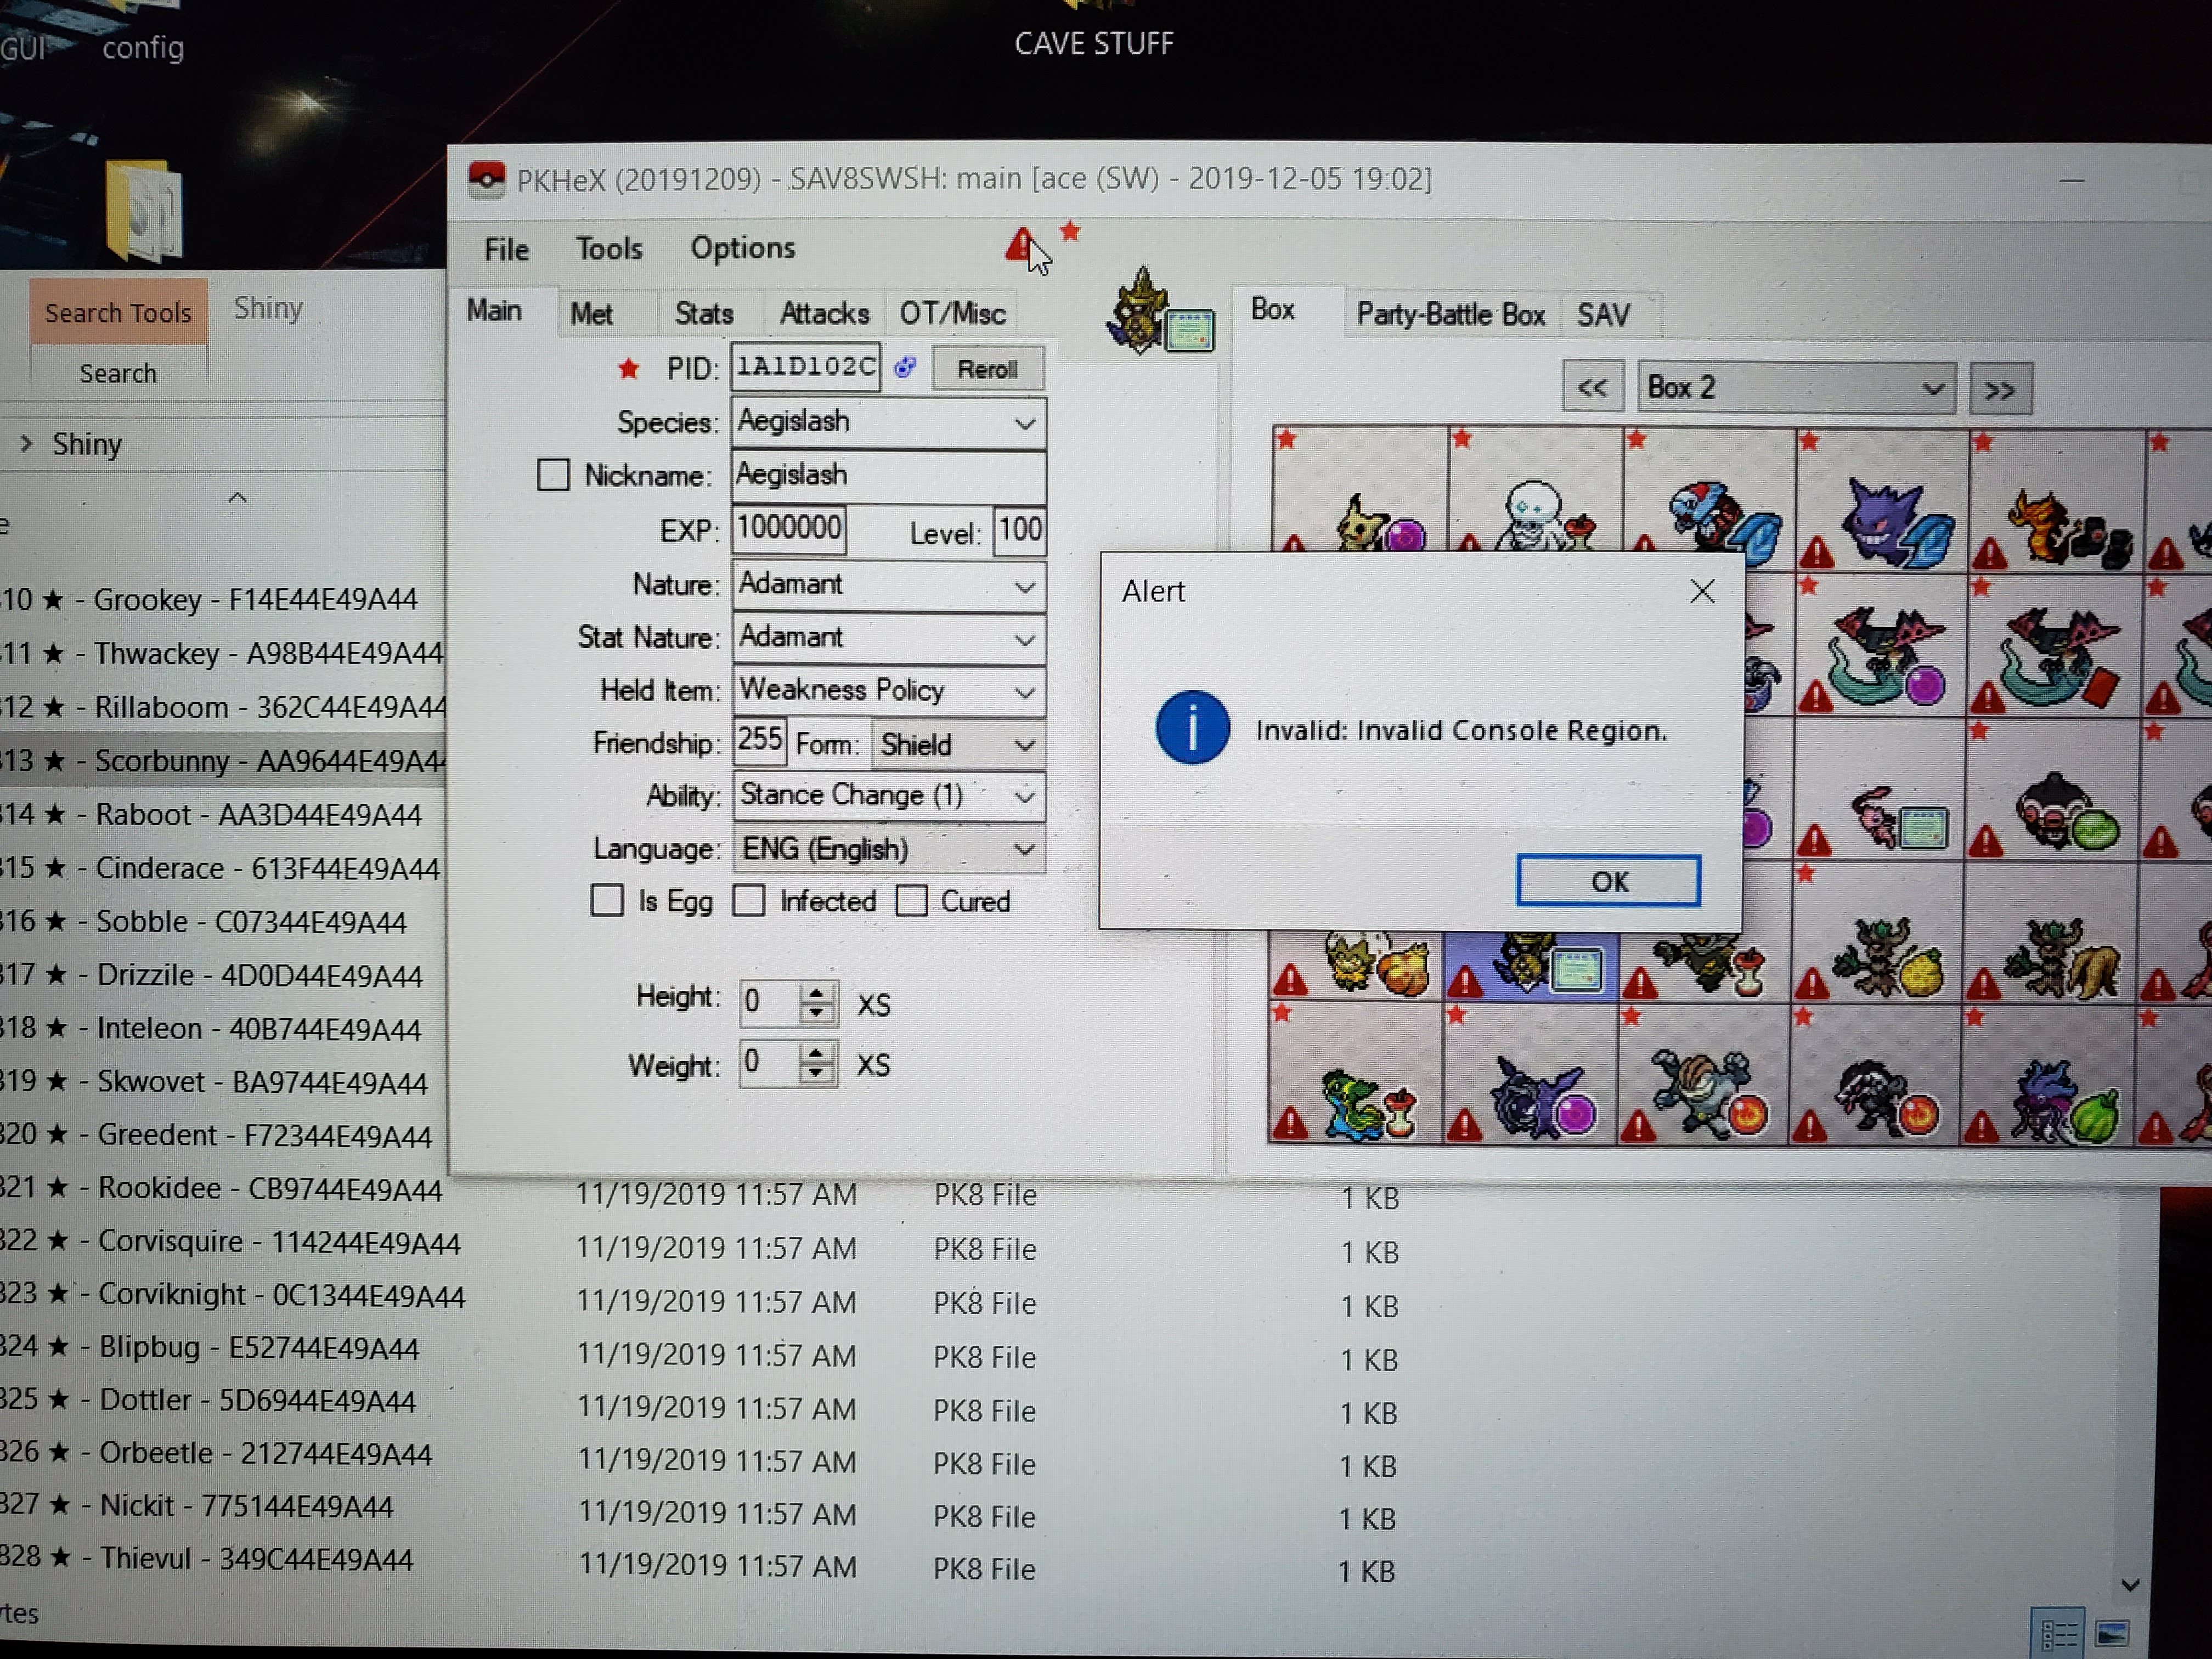Open the Form dropdown showing Shield
Screen dimensions: 2212x1659
(958, 744)
